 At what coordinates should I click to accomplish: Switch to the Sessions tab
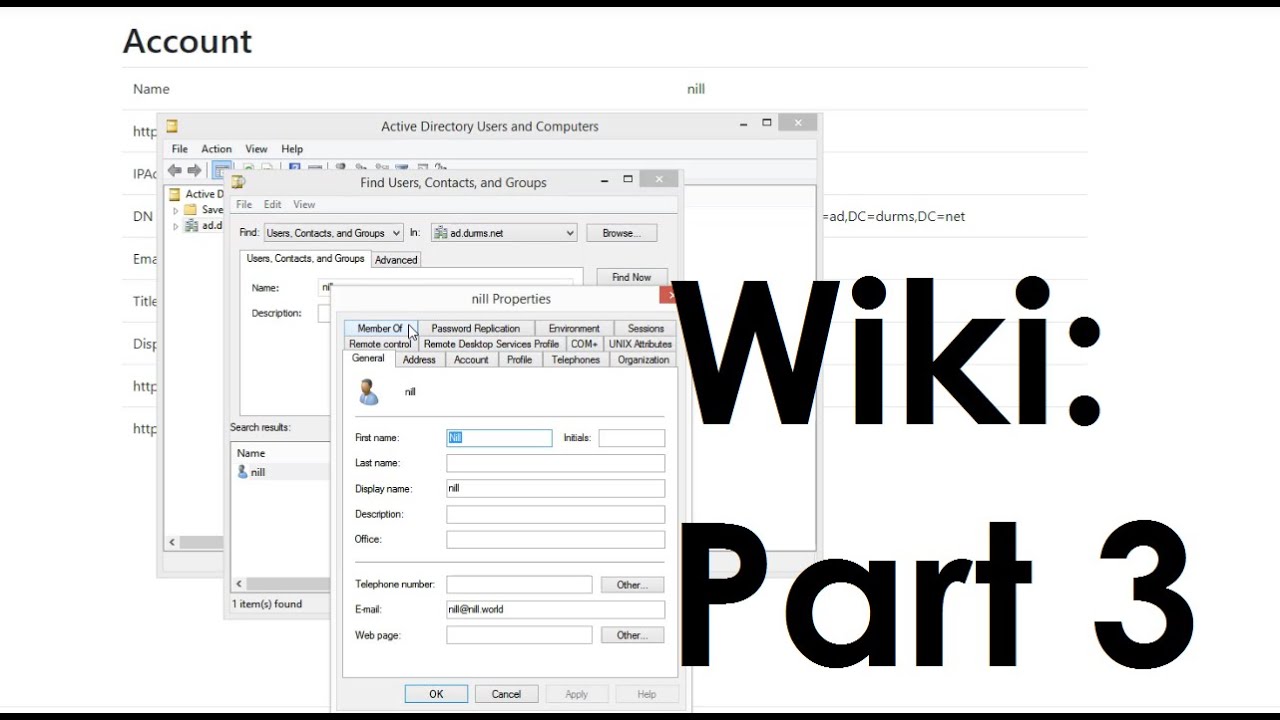pyautogui.click(x=645, y=328)
